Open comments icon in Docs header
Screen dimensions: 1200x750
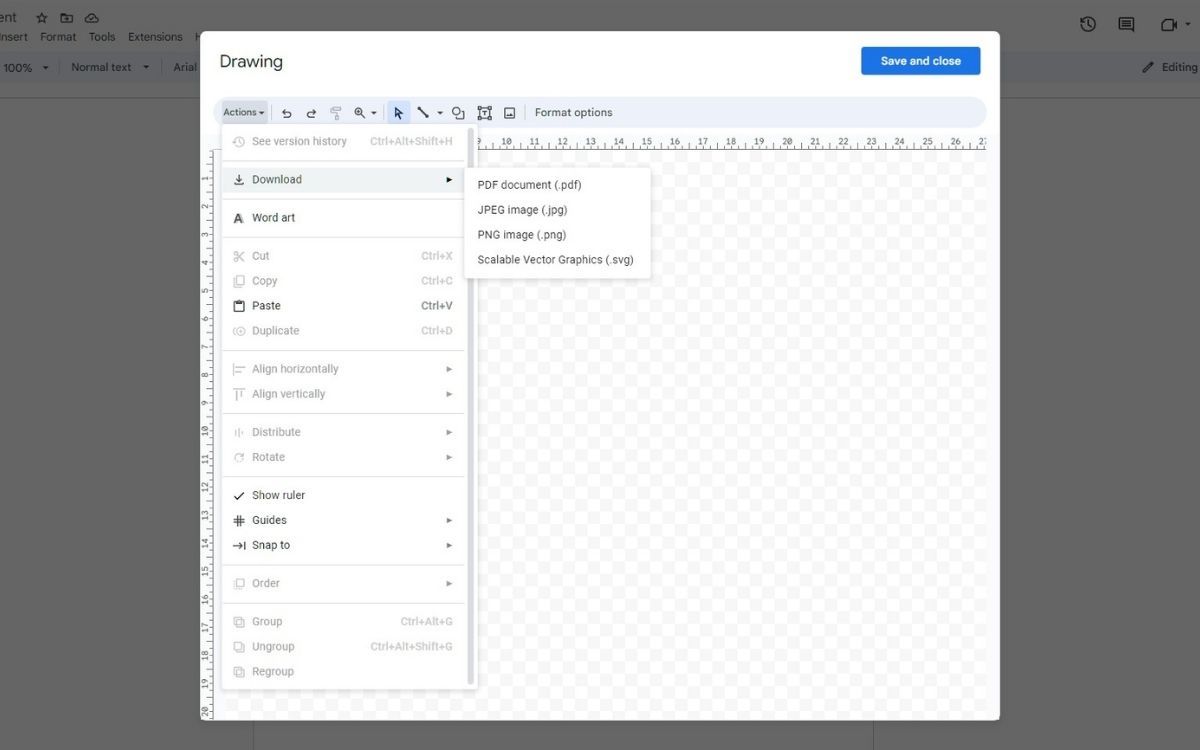(x=1126, y=25)
